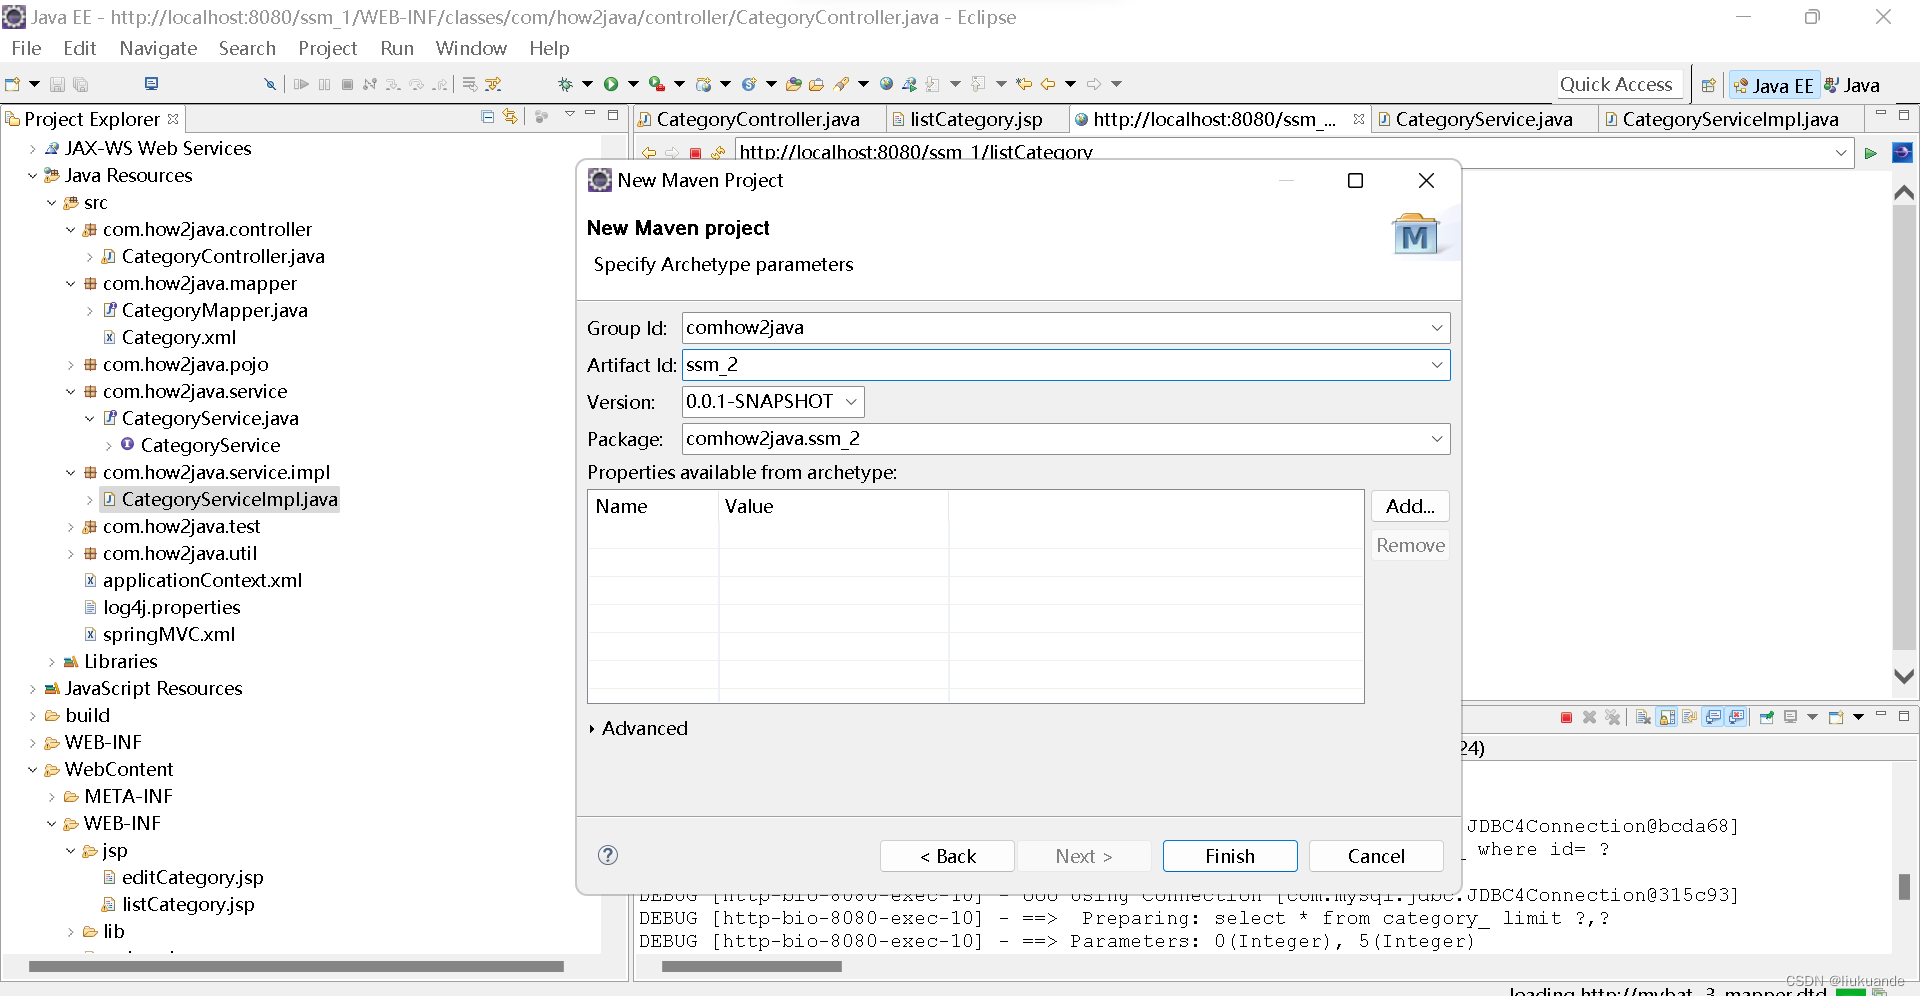Click the green Run launch icon
The height and width of the screenshot is (996, 1920).
tap(611, 84)
